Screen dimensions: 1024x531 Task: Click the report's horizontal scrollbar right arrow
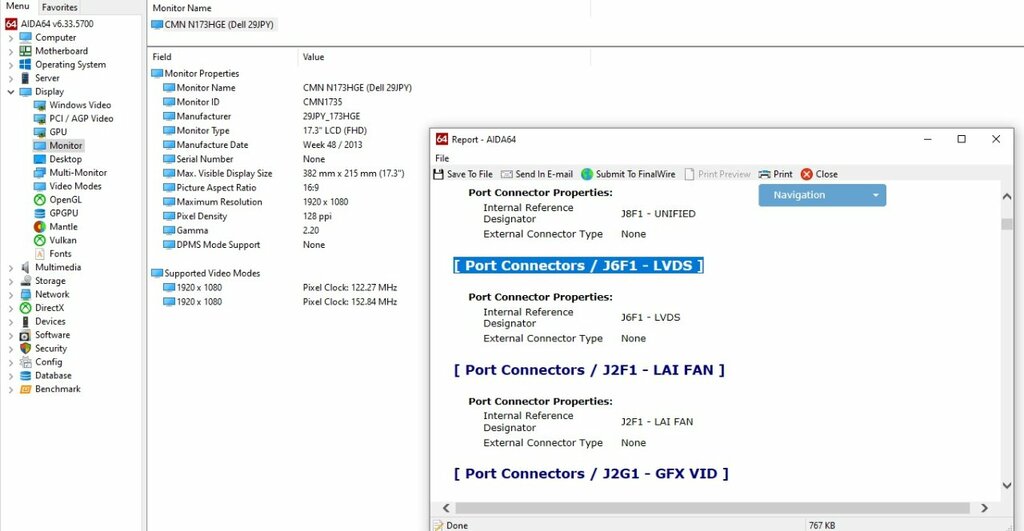pos(984,508)
